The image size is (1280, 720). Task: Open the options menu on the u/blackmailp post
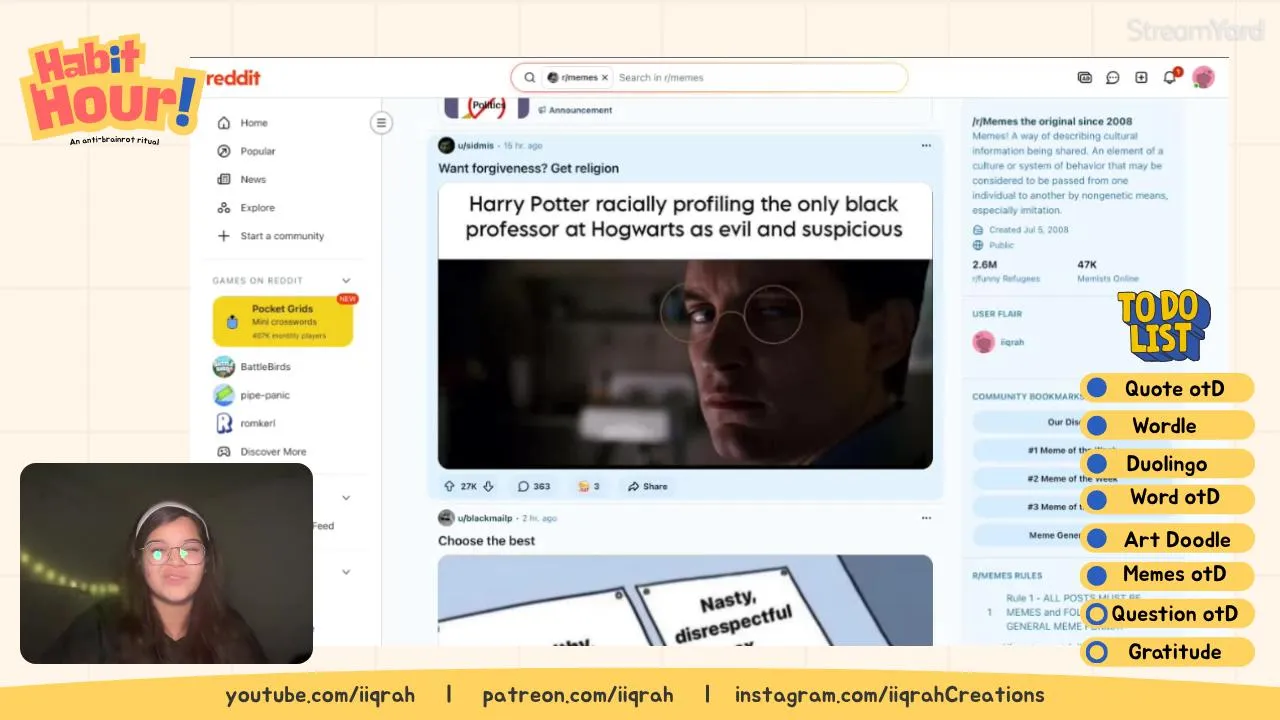[926, 518]
